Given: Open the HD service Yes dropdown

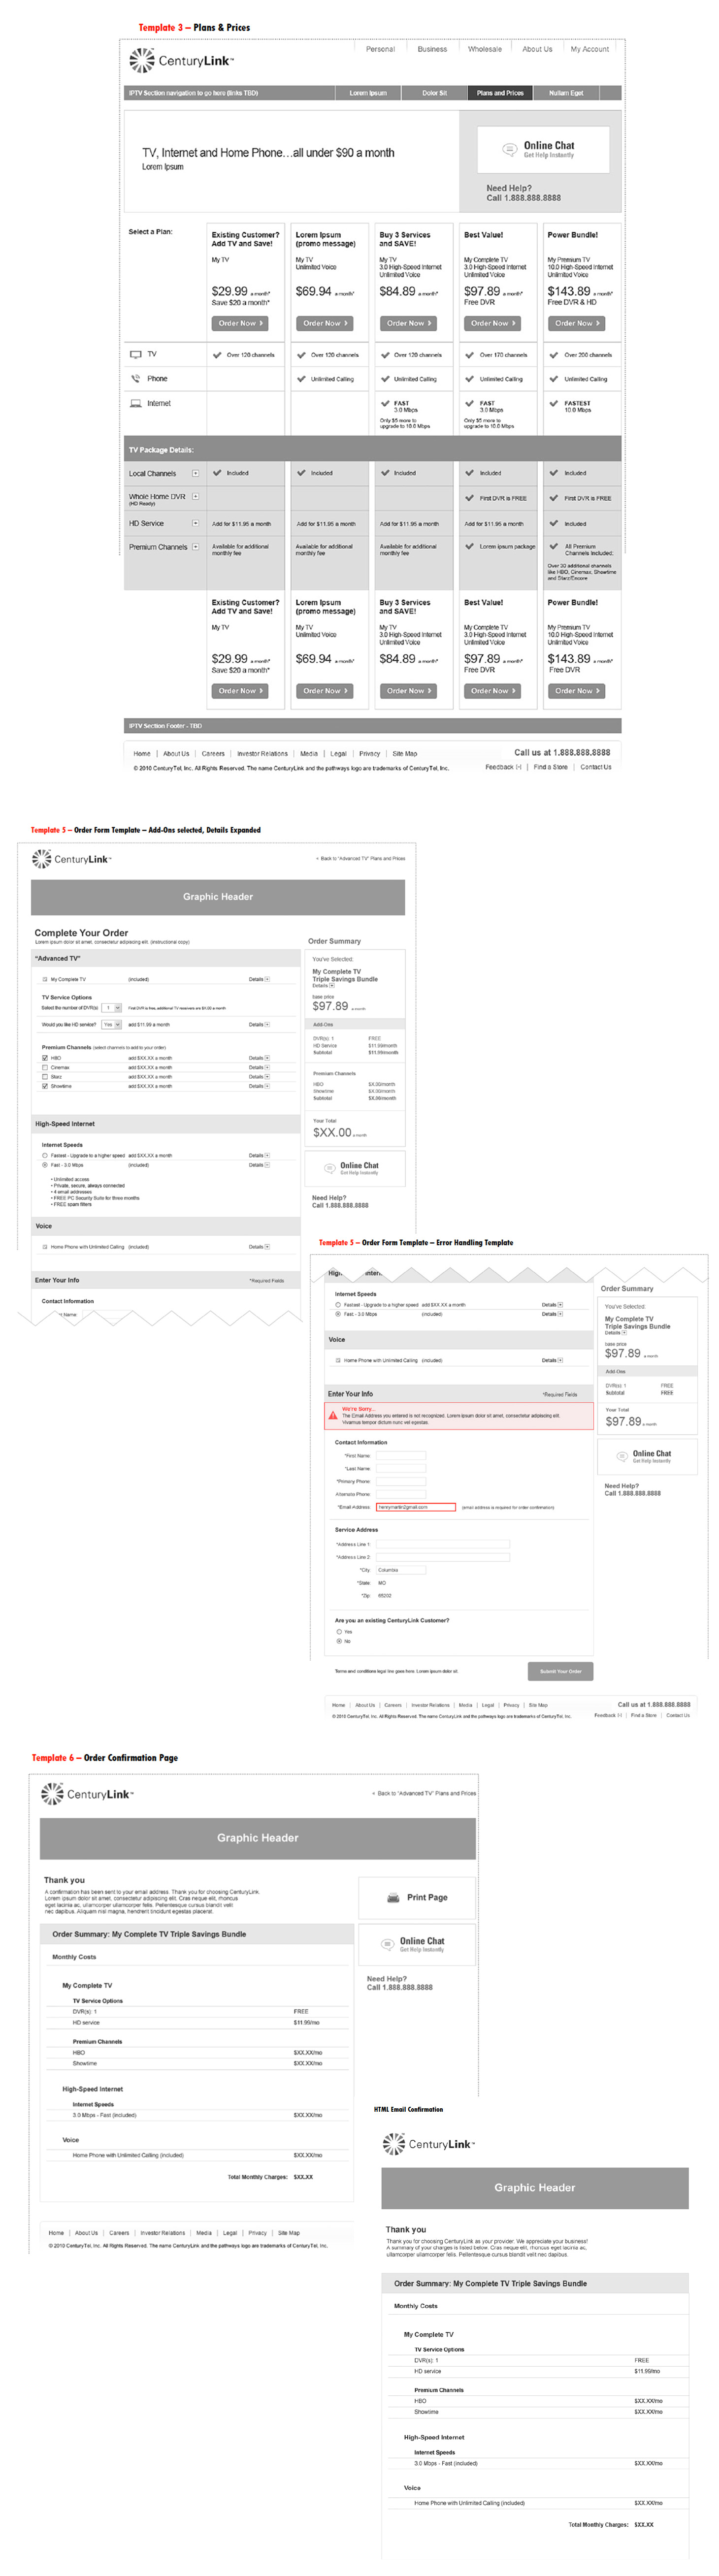Looking at the screenshot, I should pos(111,1025).
